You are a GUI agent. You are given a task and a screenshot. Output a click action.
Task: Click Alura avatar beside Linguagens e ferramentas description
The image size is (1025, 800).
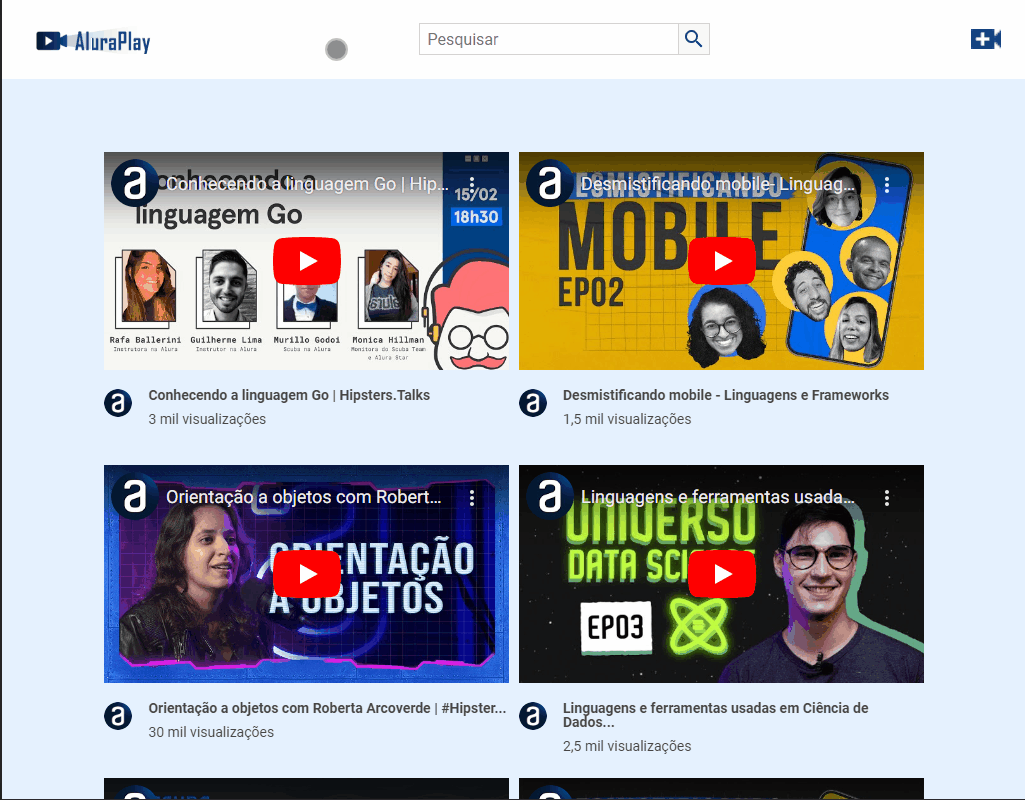pyautogui.click(x=533, y=716)
